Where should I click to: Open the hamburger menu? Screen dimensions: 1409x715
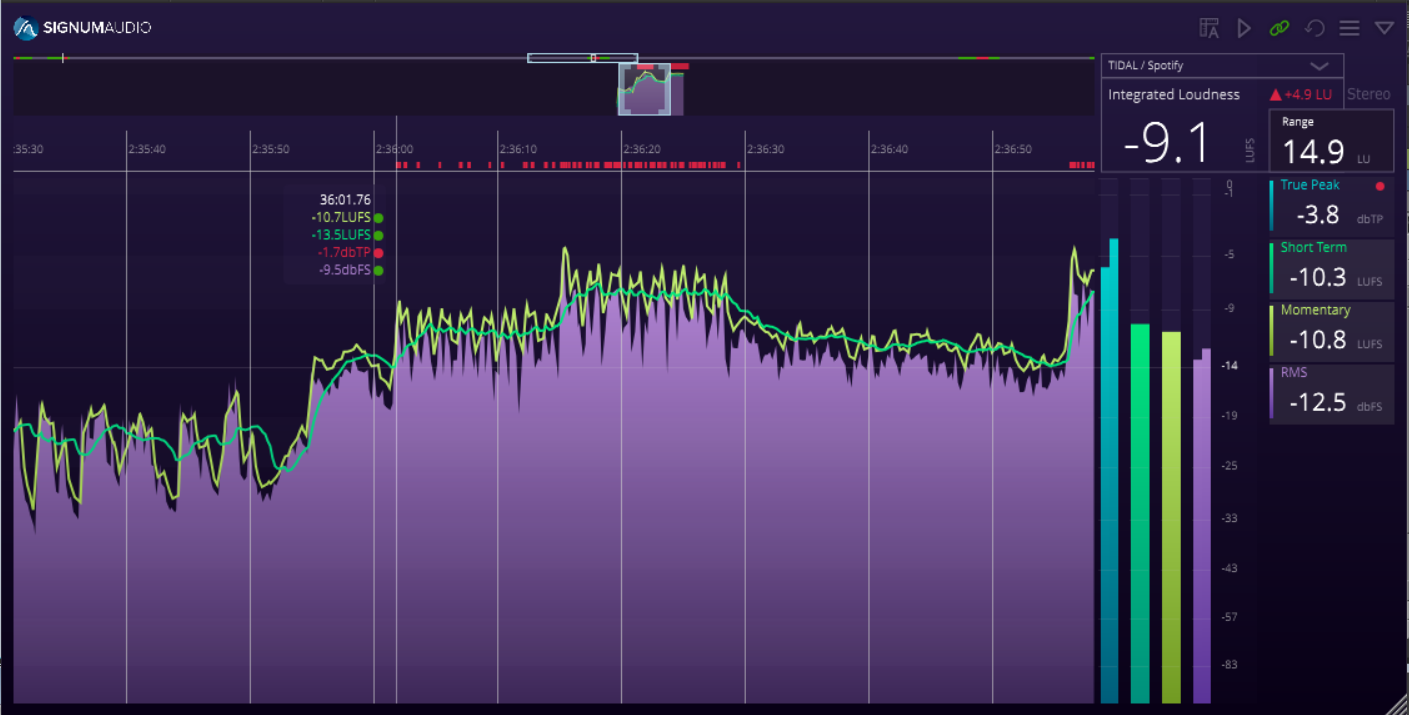click(x=1349, y=28)
